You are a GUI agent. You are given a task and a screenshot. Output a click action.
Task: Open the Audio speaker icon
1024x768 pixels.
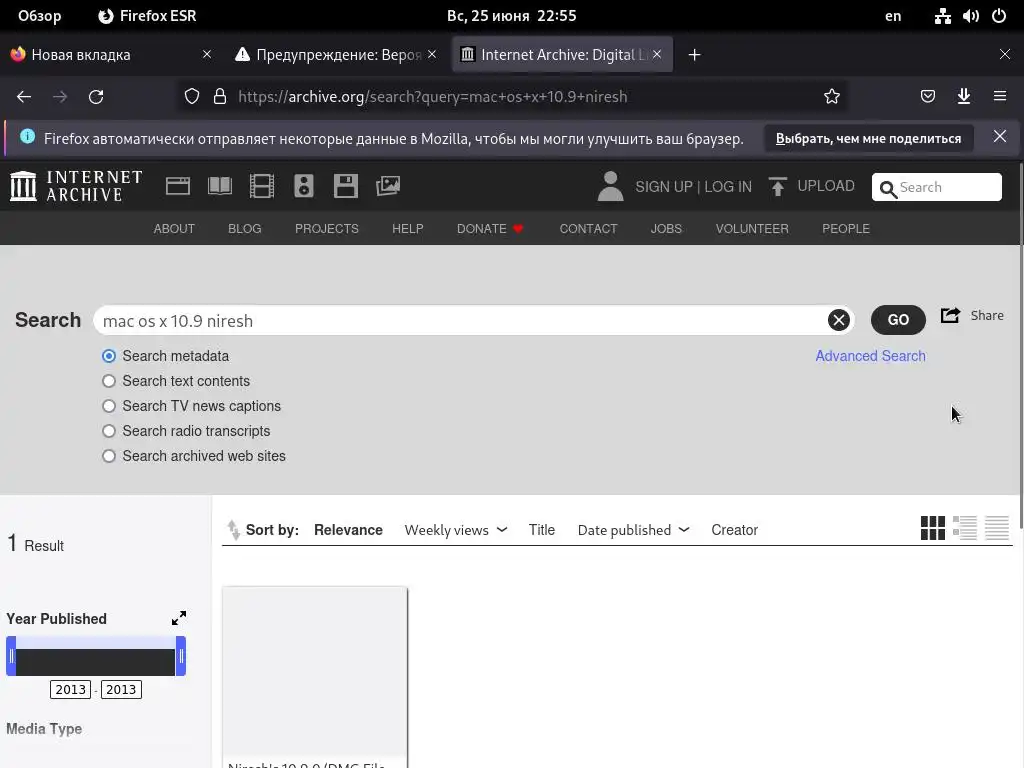[x=304, y=186]
